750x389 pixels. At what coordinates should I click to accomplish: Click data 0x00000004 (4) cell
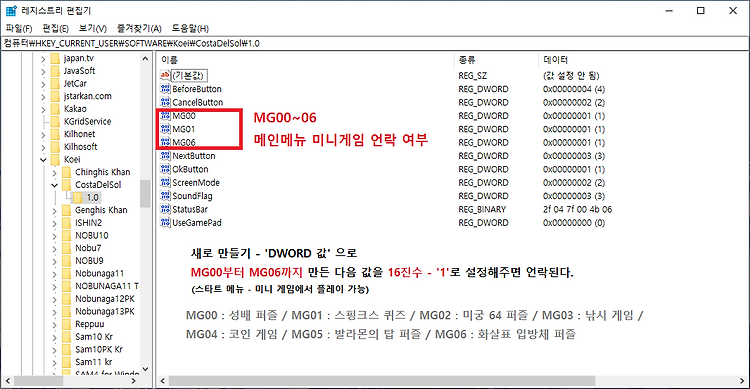click(x=574, y=89)
